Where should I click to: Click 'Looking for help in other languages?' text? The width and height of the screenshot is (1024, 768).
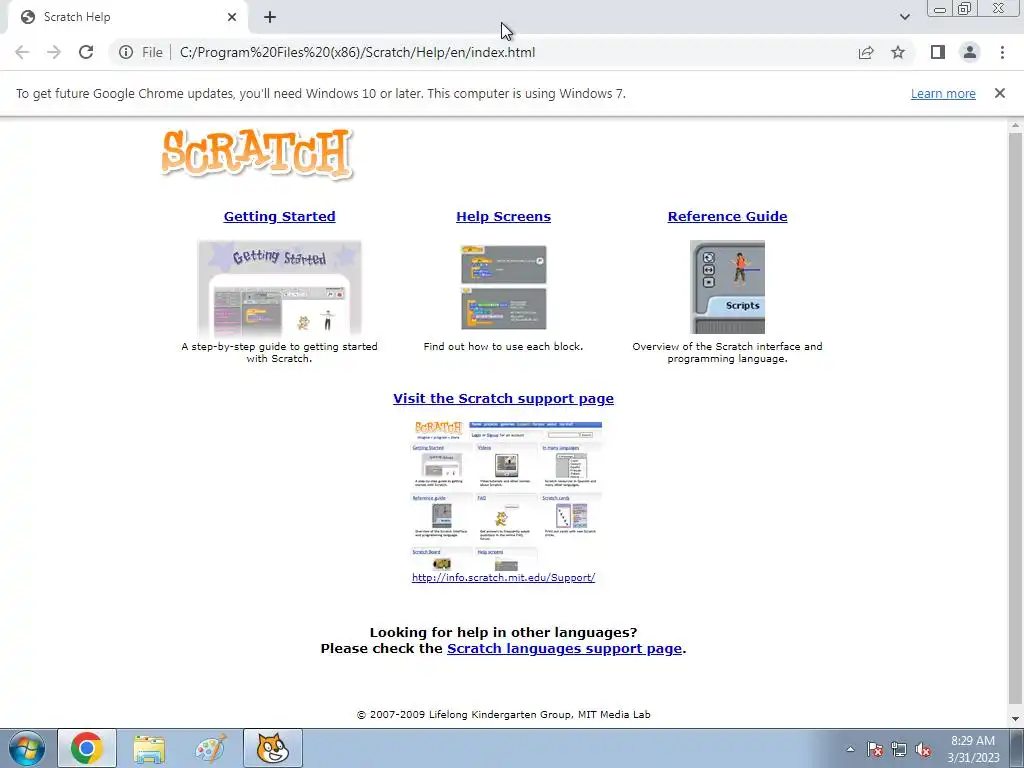click(x=504, y=632)
